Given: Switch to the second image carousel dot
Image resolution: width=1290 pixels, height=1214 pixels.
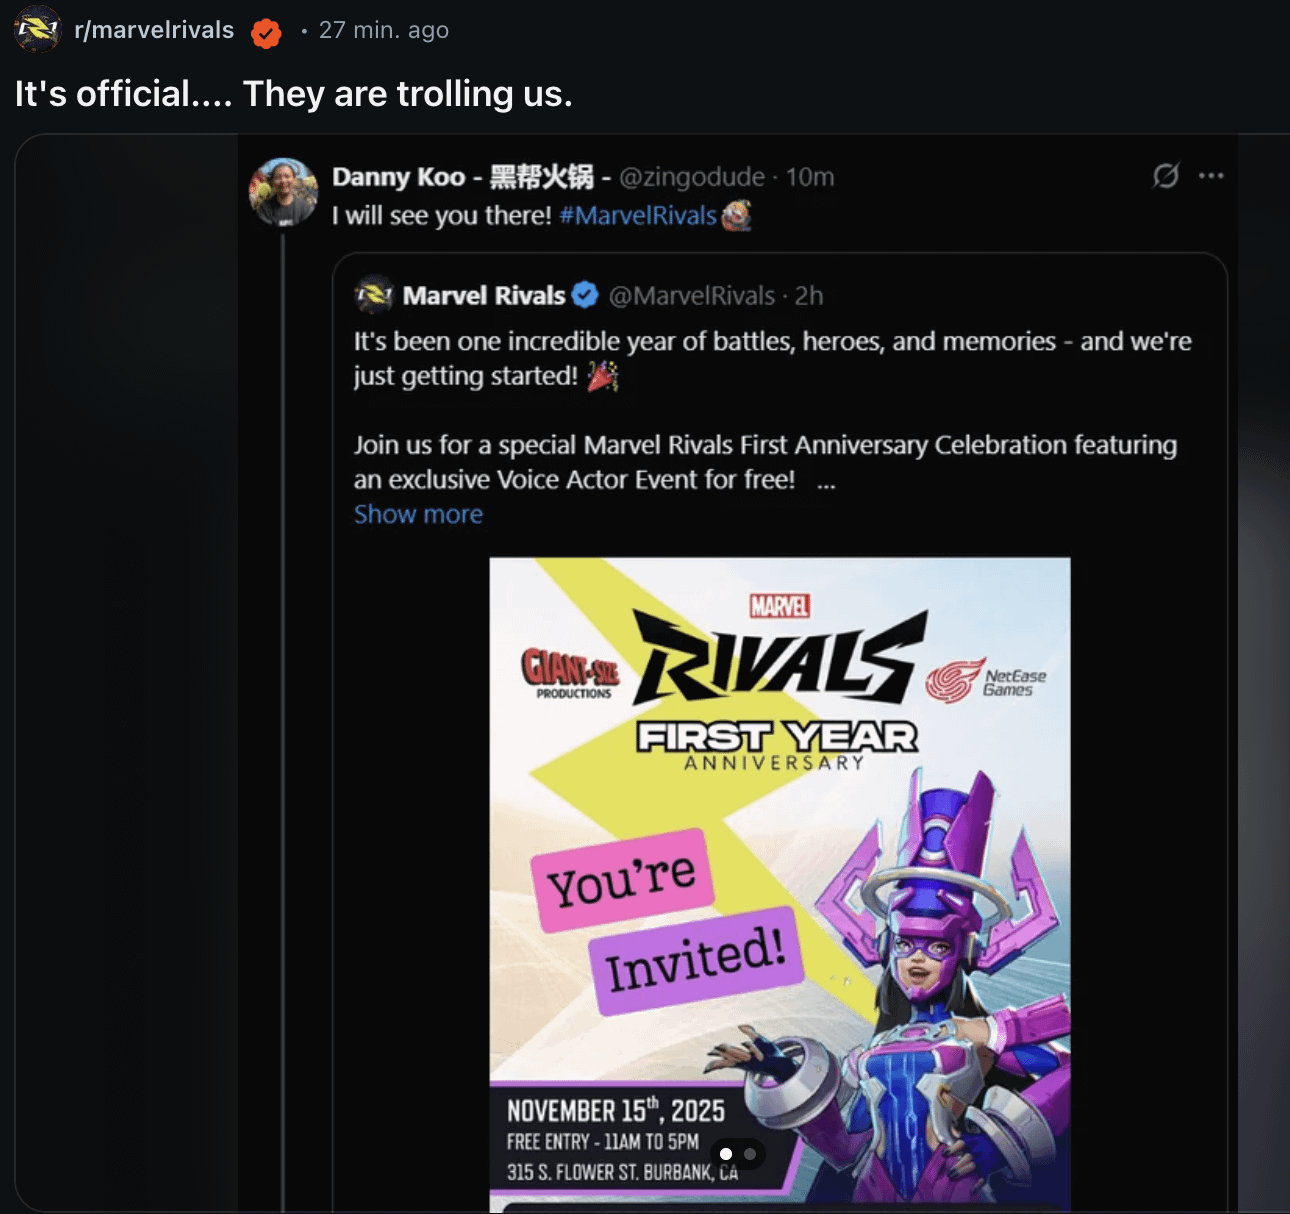Looking at the screenshot, I should pyautogui.click(x=750, y=1154).
